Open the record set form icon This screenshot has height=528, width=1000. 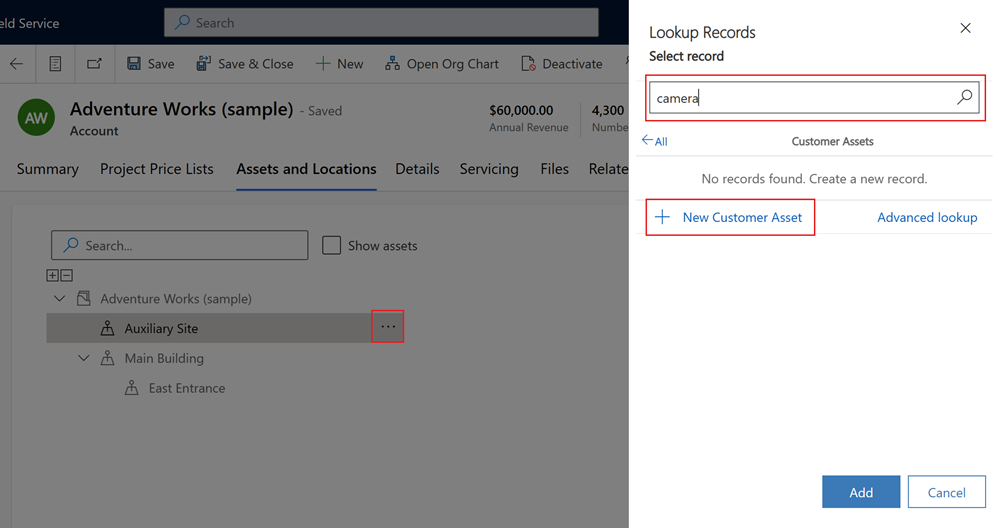[x=55, y=64]
